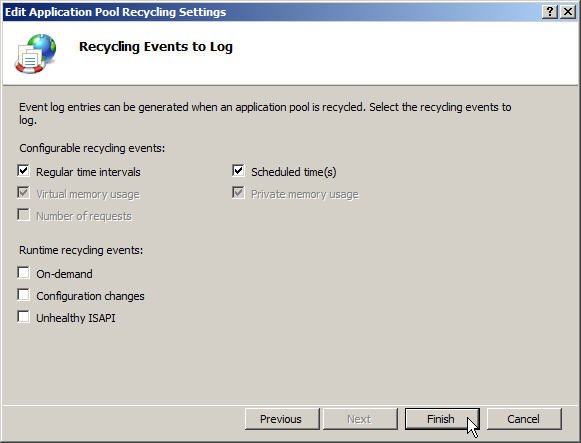Click the help question mark button

click(550, 12)
